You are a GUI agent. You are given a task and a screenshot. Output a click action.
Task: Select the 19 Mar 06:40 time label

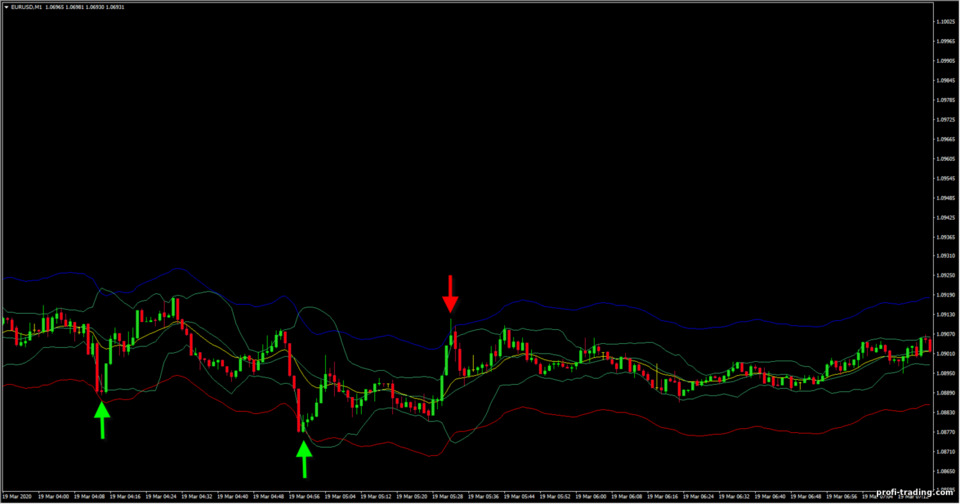click(x=770, y=497)
